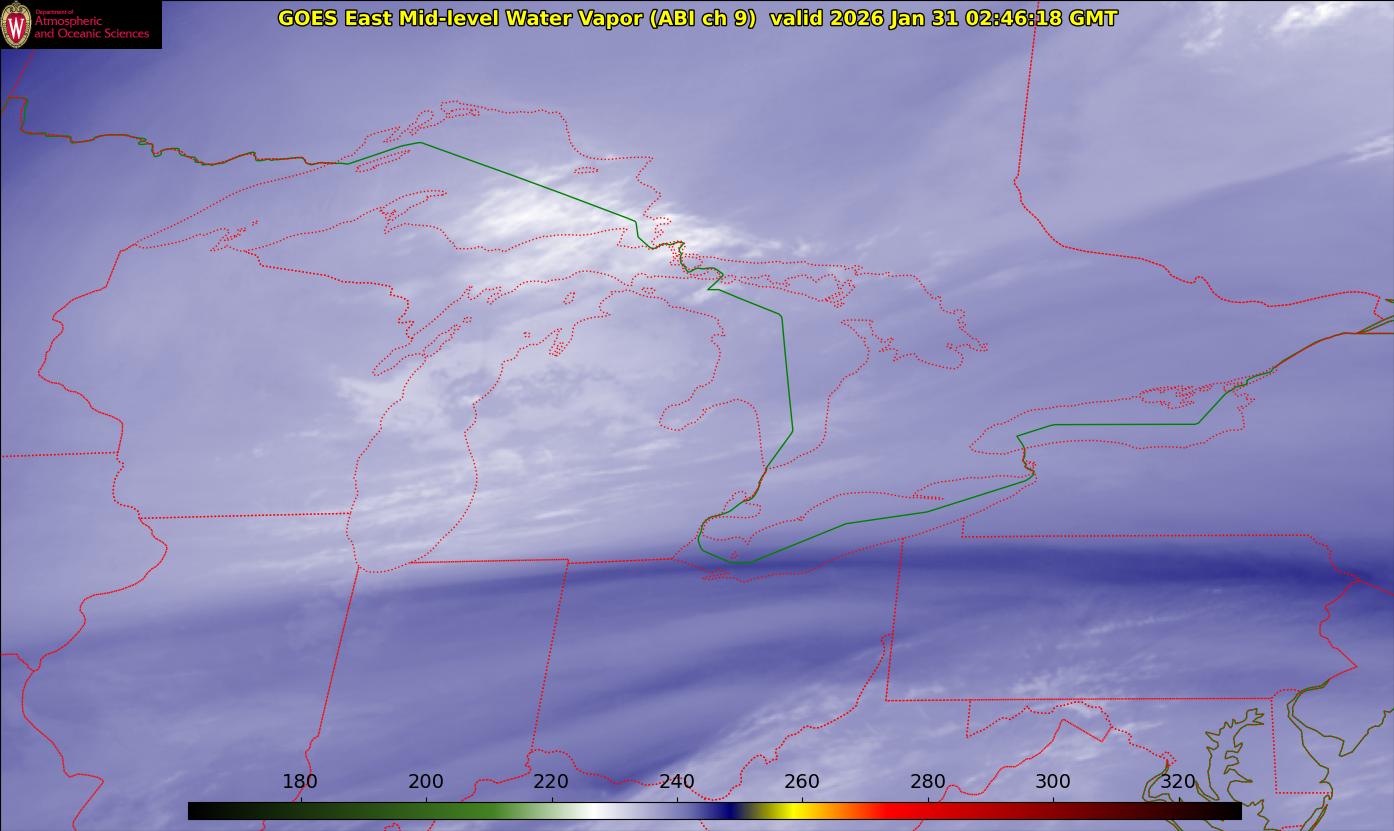Click the 300 label on the colorbar
The image size is (1394, 831).
tap(1053, 782)
